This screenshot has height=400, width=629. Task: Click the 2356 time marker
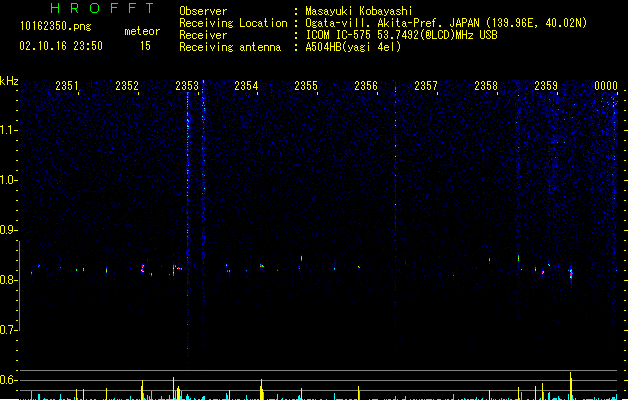click(x=366, y=86)
